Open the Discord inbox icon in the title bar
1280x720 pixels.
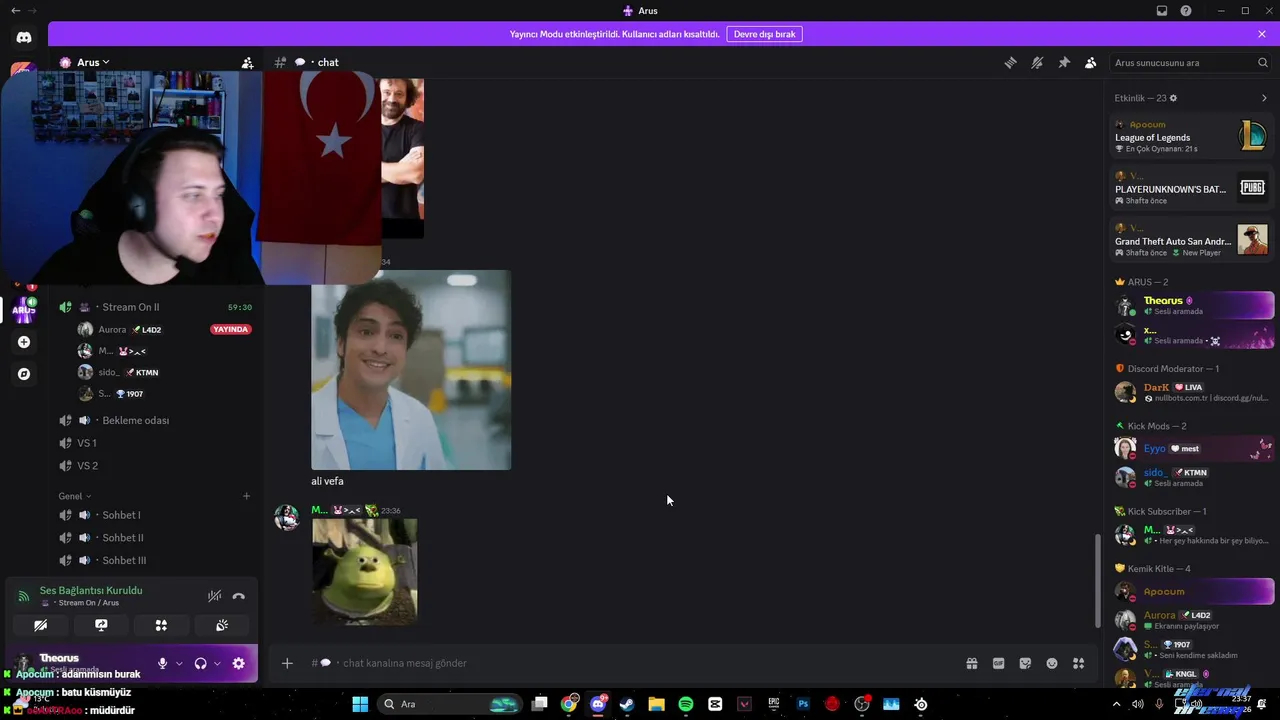pos(1162,11)
